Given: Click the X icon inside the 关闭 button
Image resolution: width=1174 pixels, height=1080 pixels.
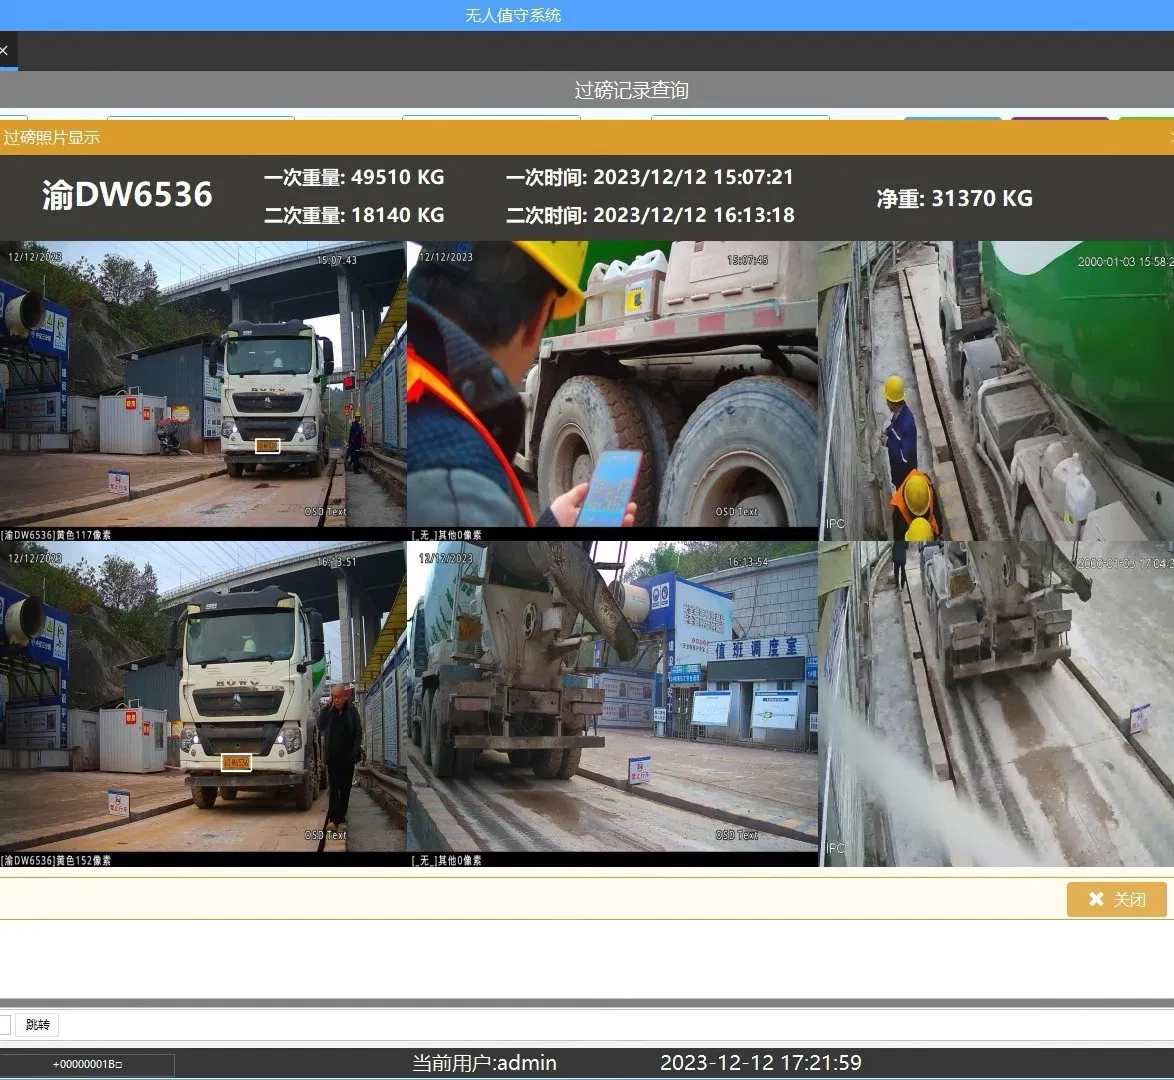Looking at the screenshot, I should tap(1096, 899).
